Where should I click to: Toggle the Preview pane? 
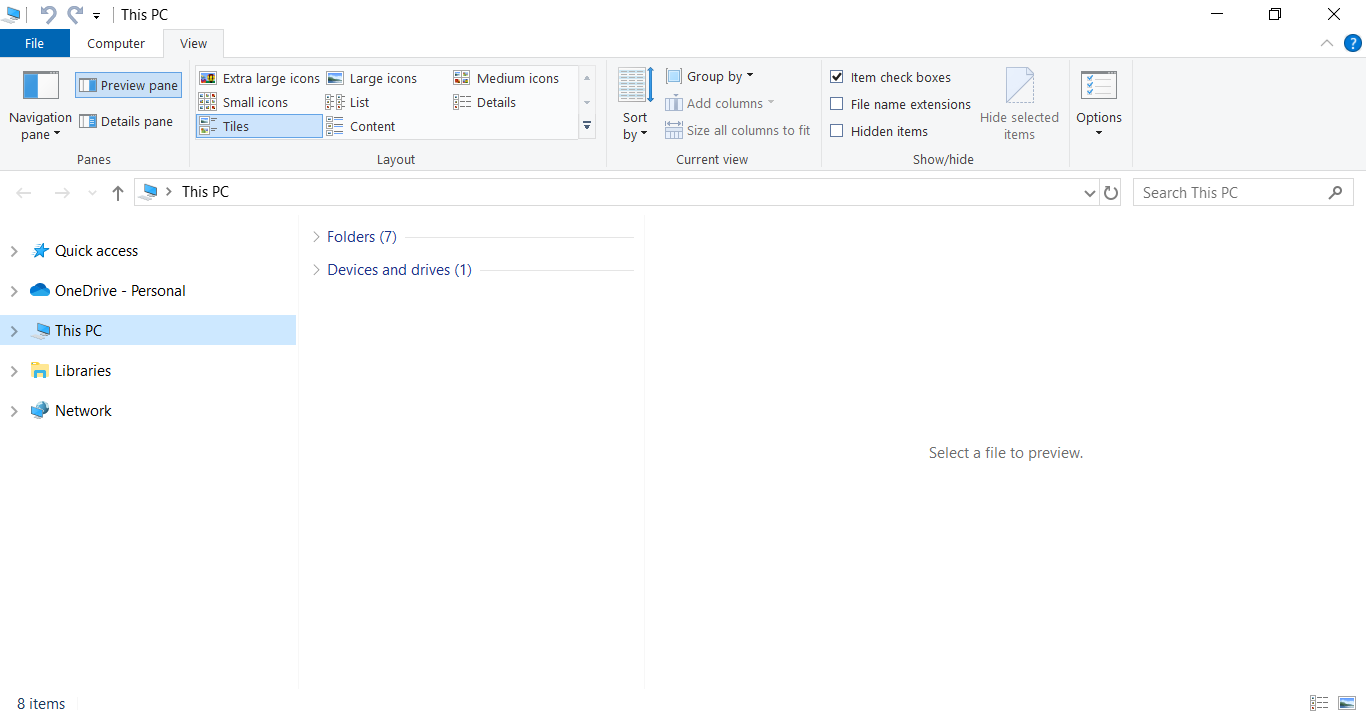(128, 84)
